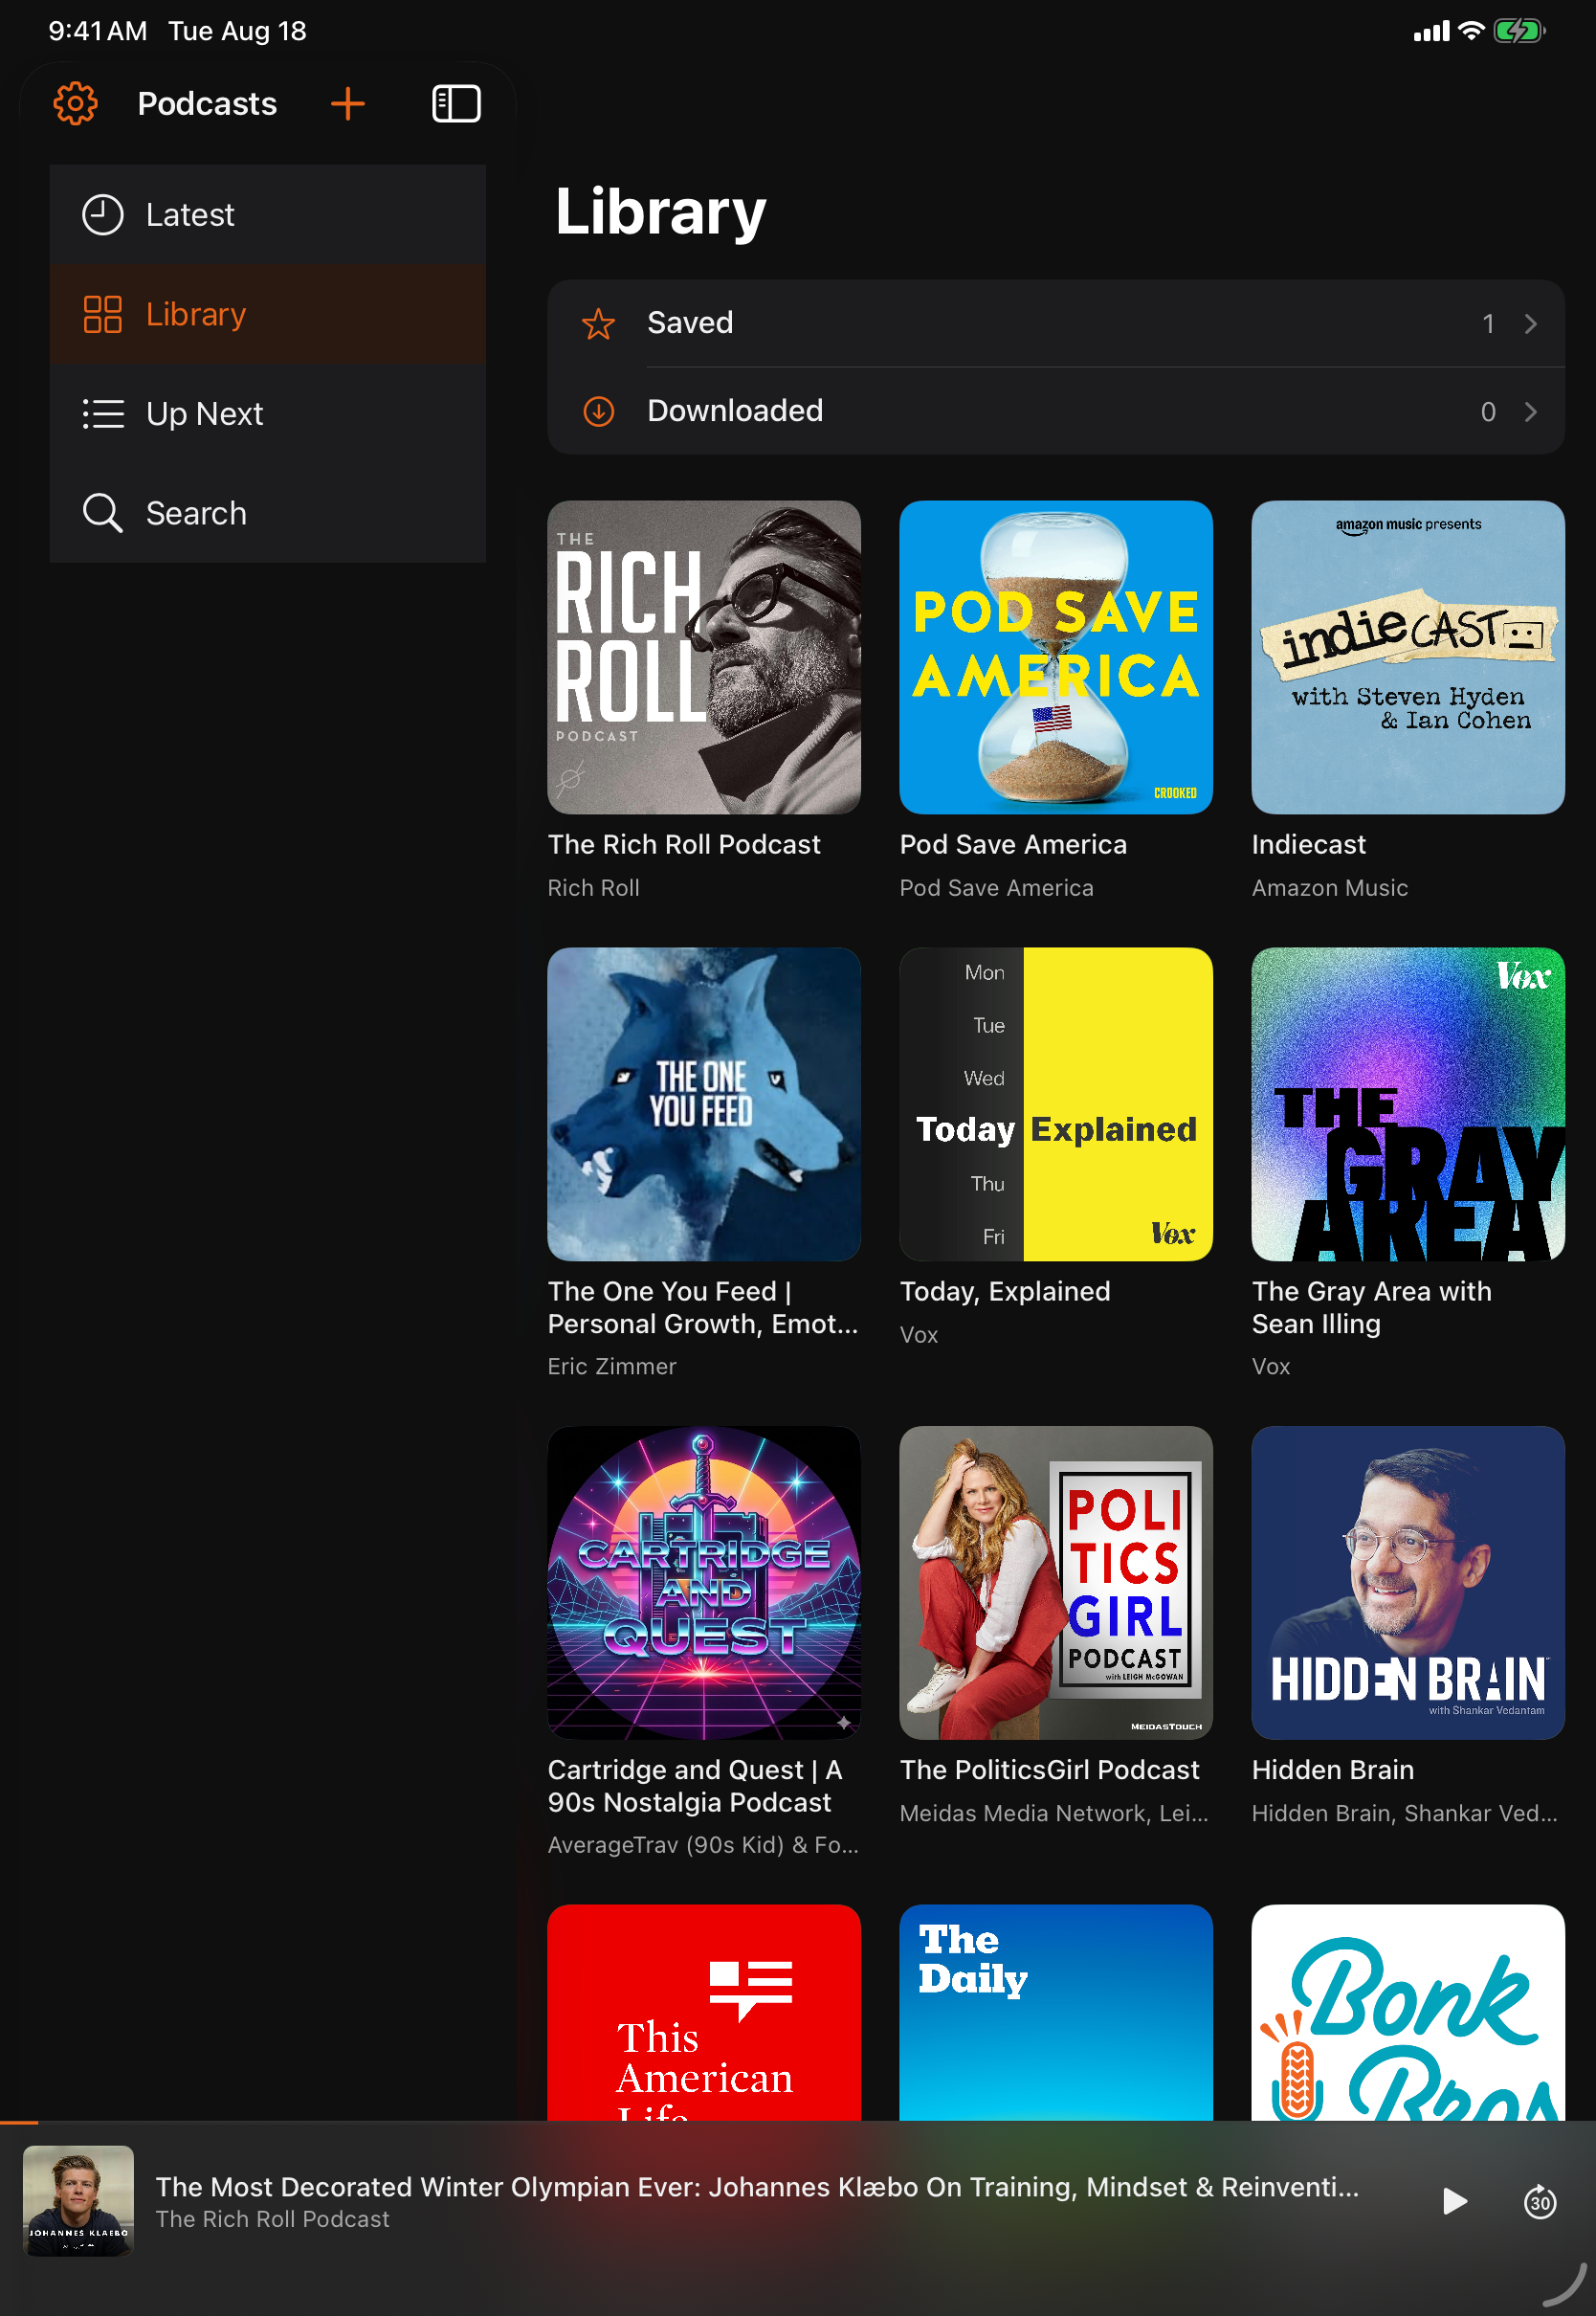
Task: Expand the Downloaded row chevron
Action: coord(1530,411)
